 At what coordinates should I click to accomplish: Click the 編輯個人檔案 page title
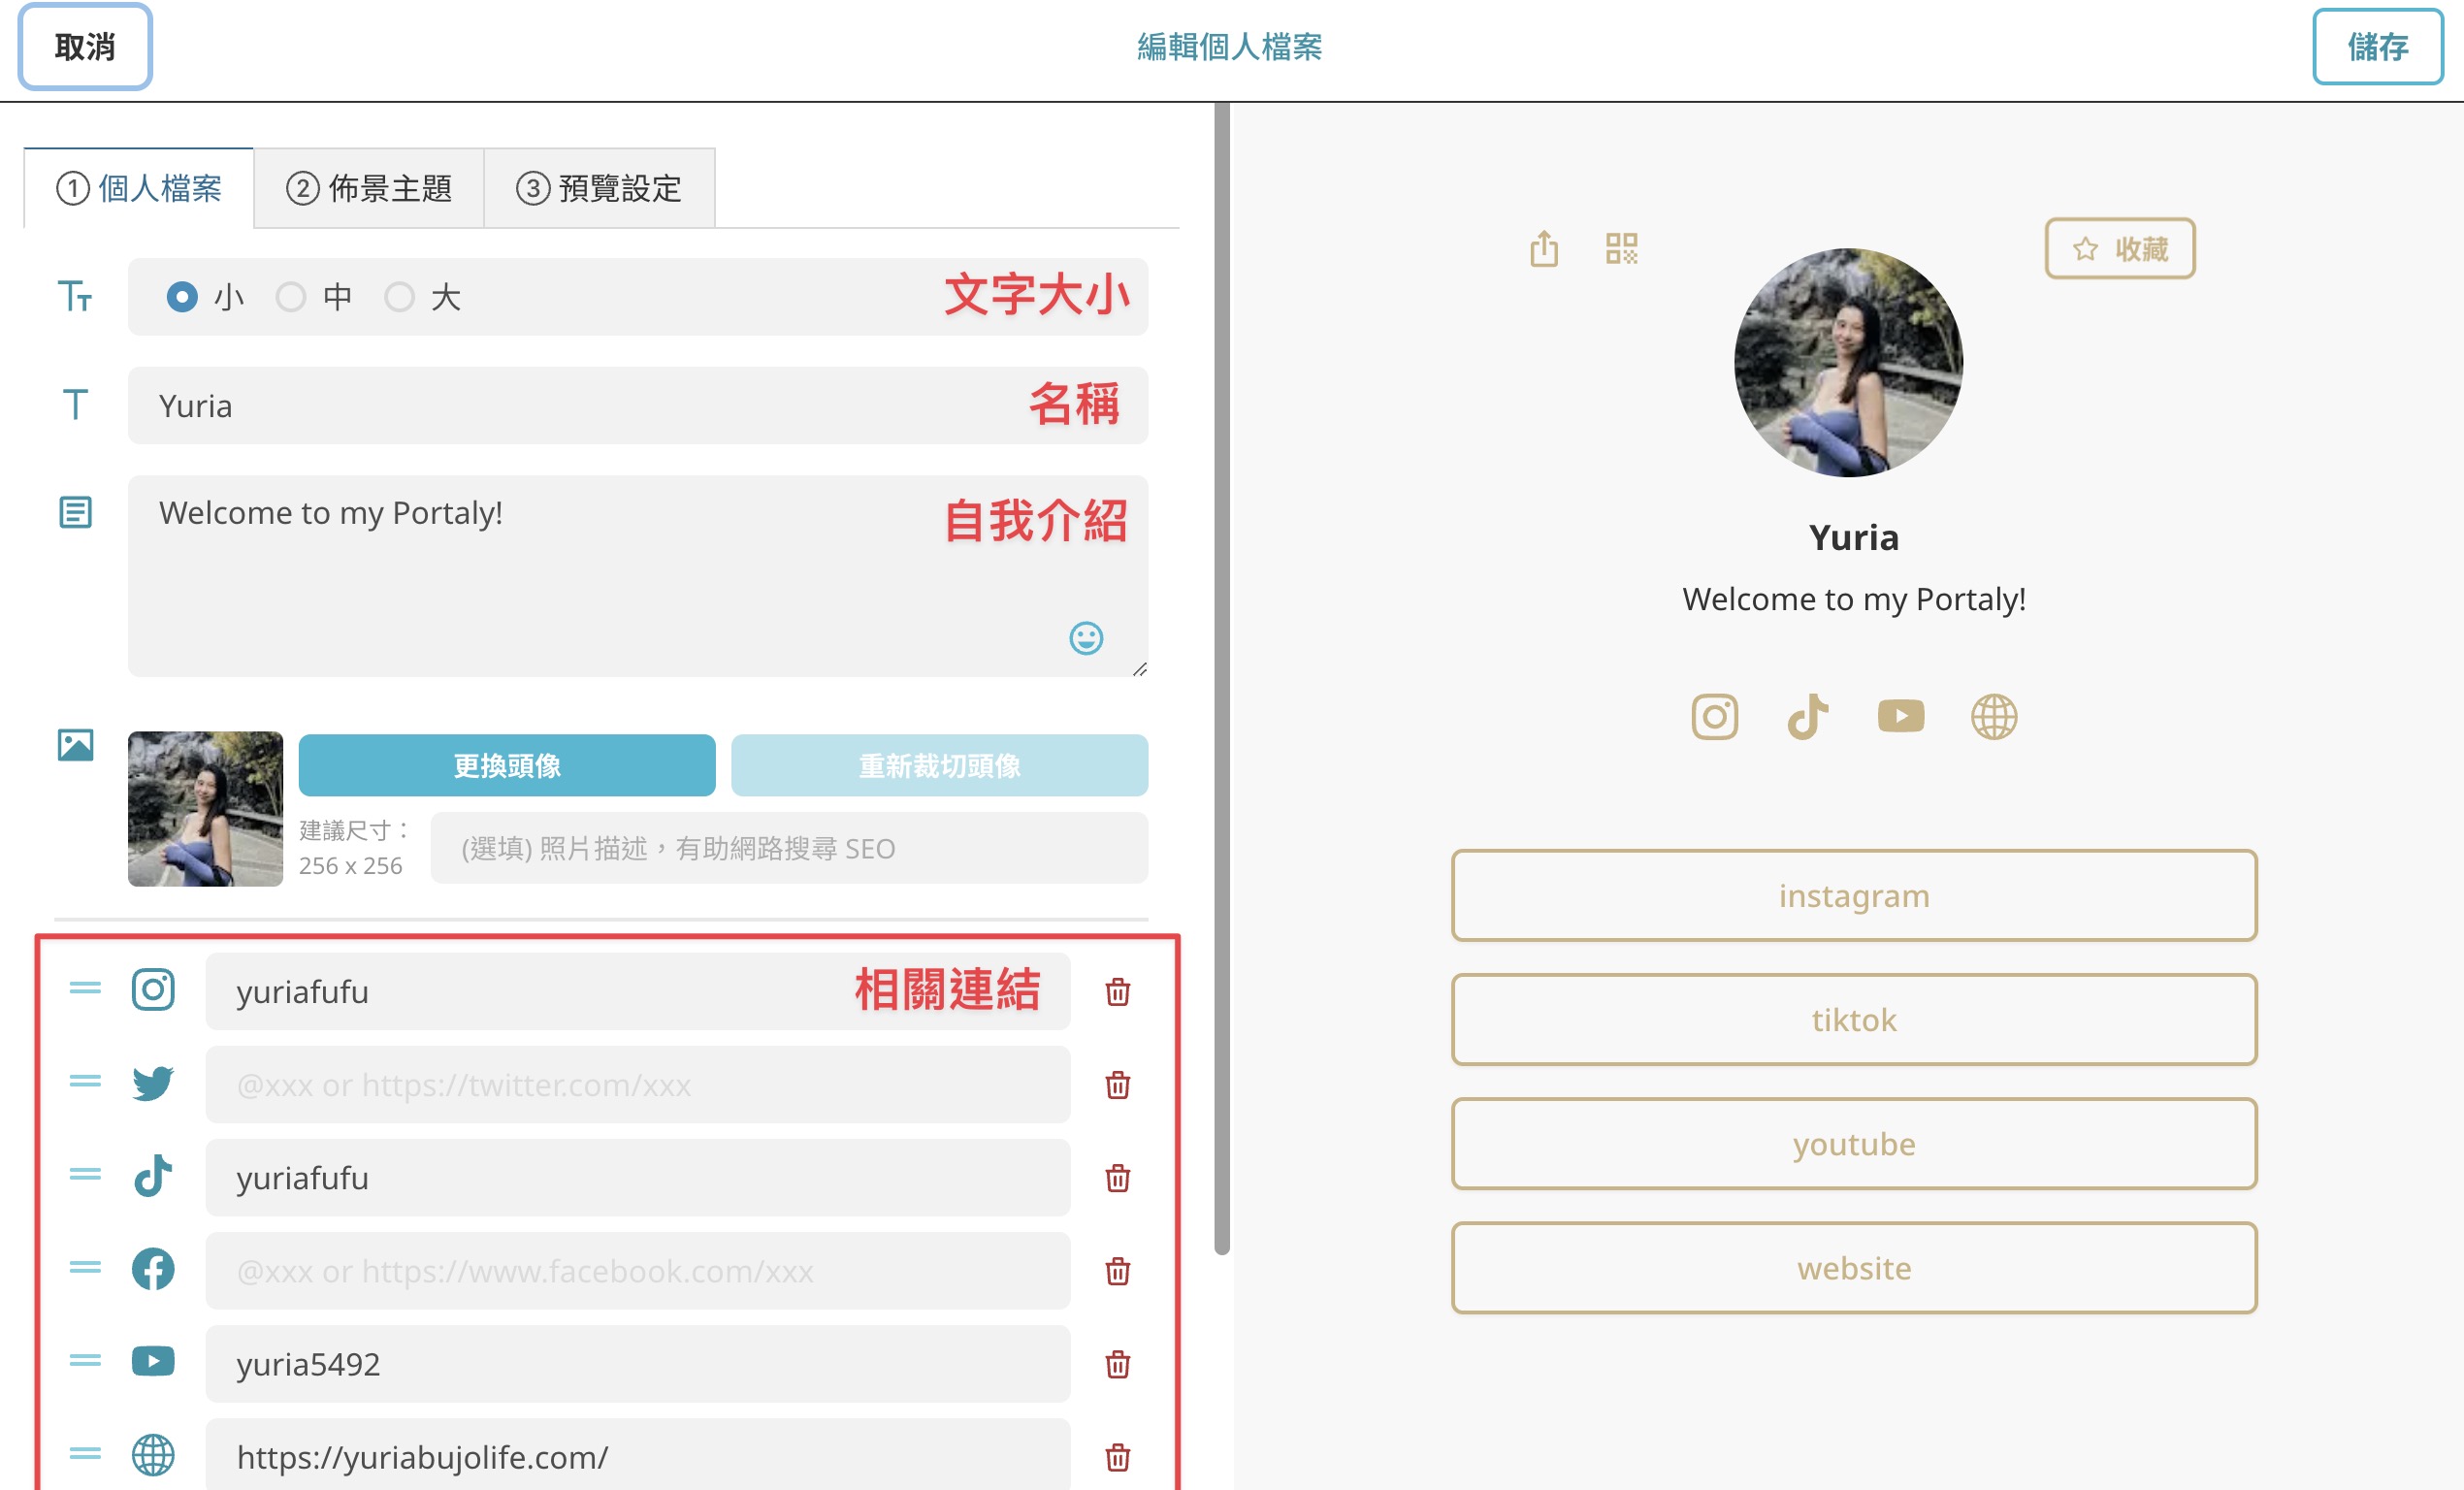pos(1229,47)
